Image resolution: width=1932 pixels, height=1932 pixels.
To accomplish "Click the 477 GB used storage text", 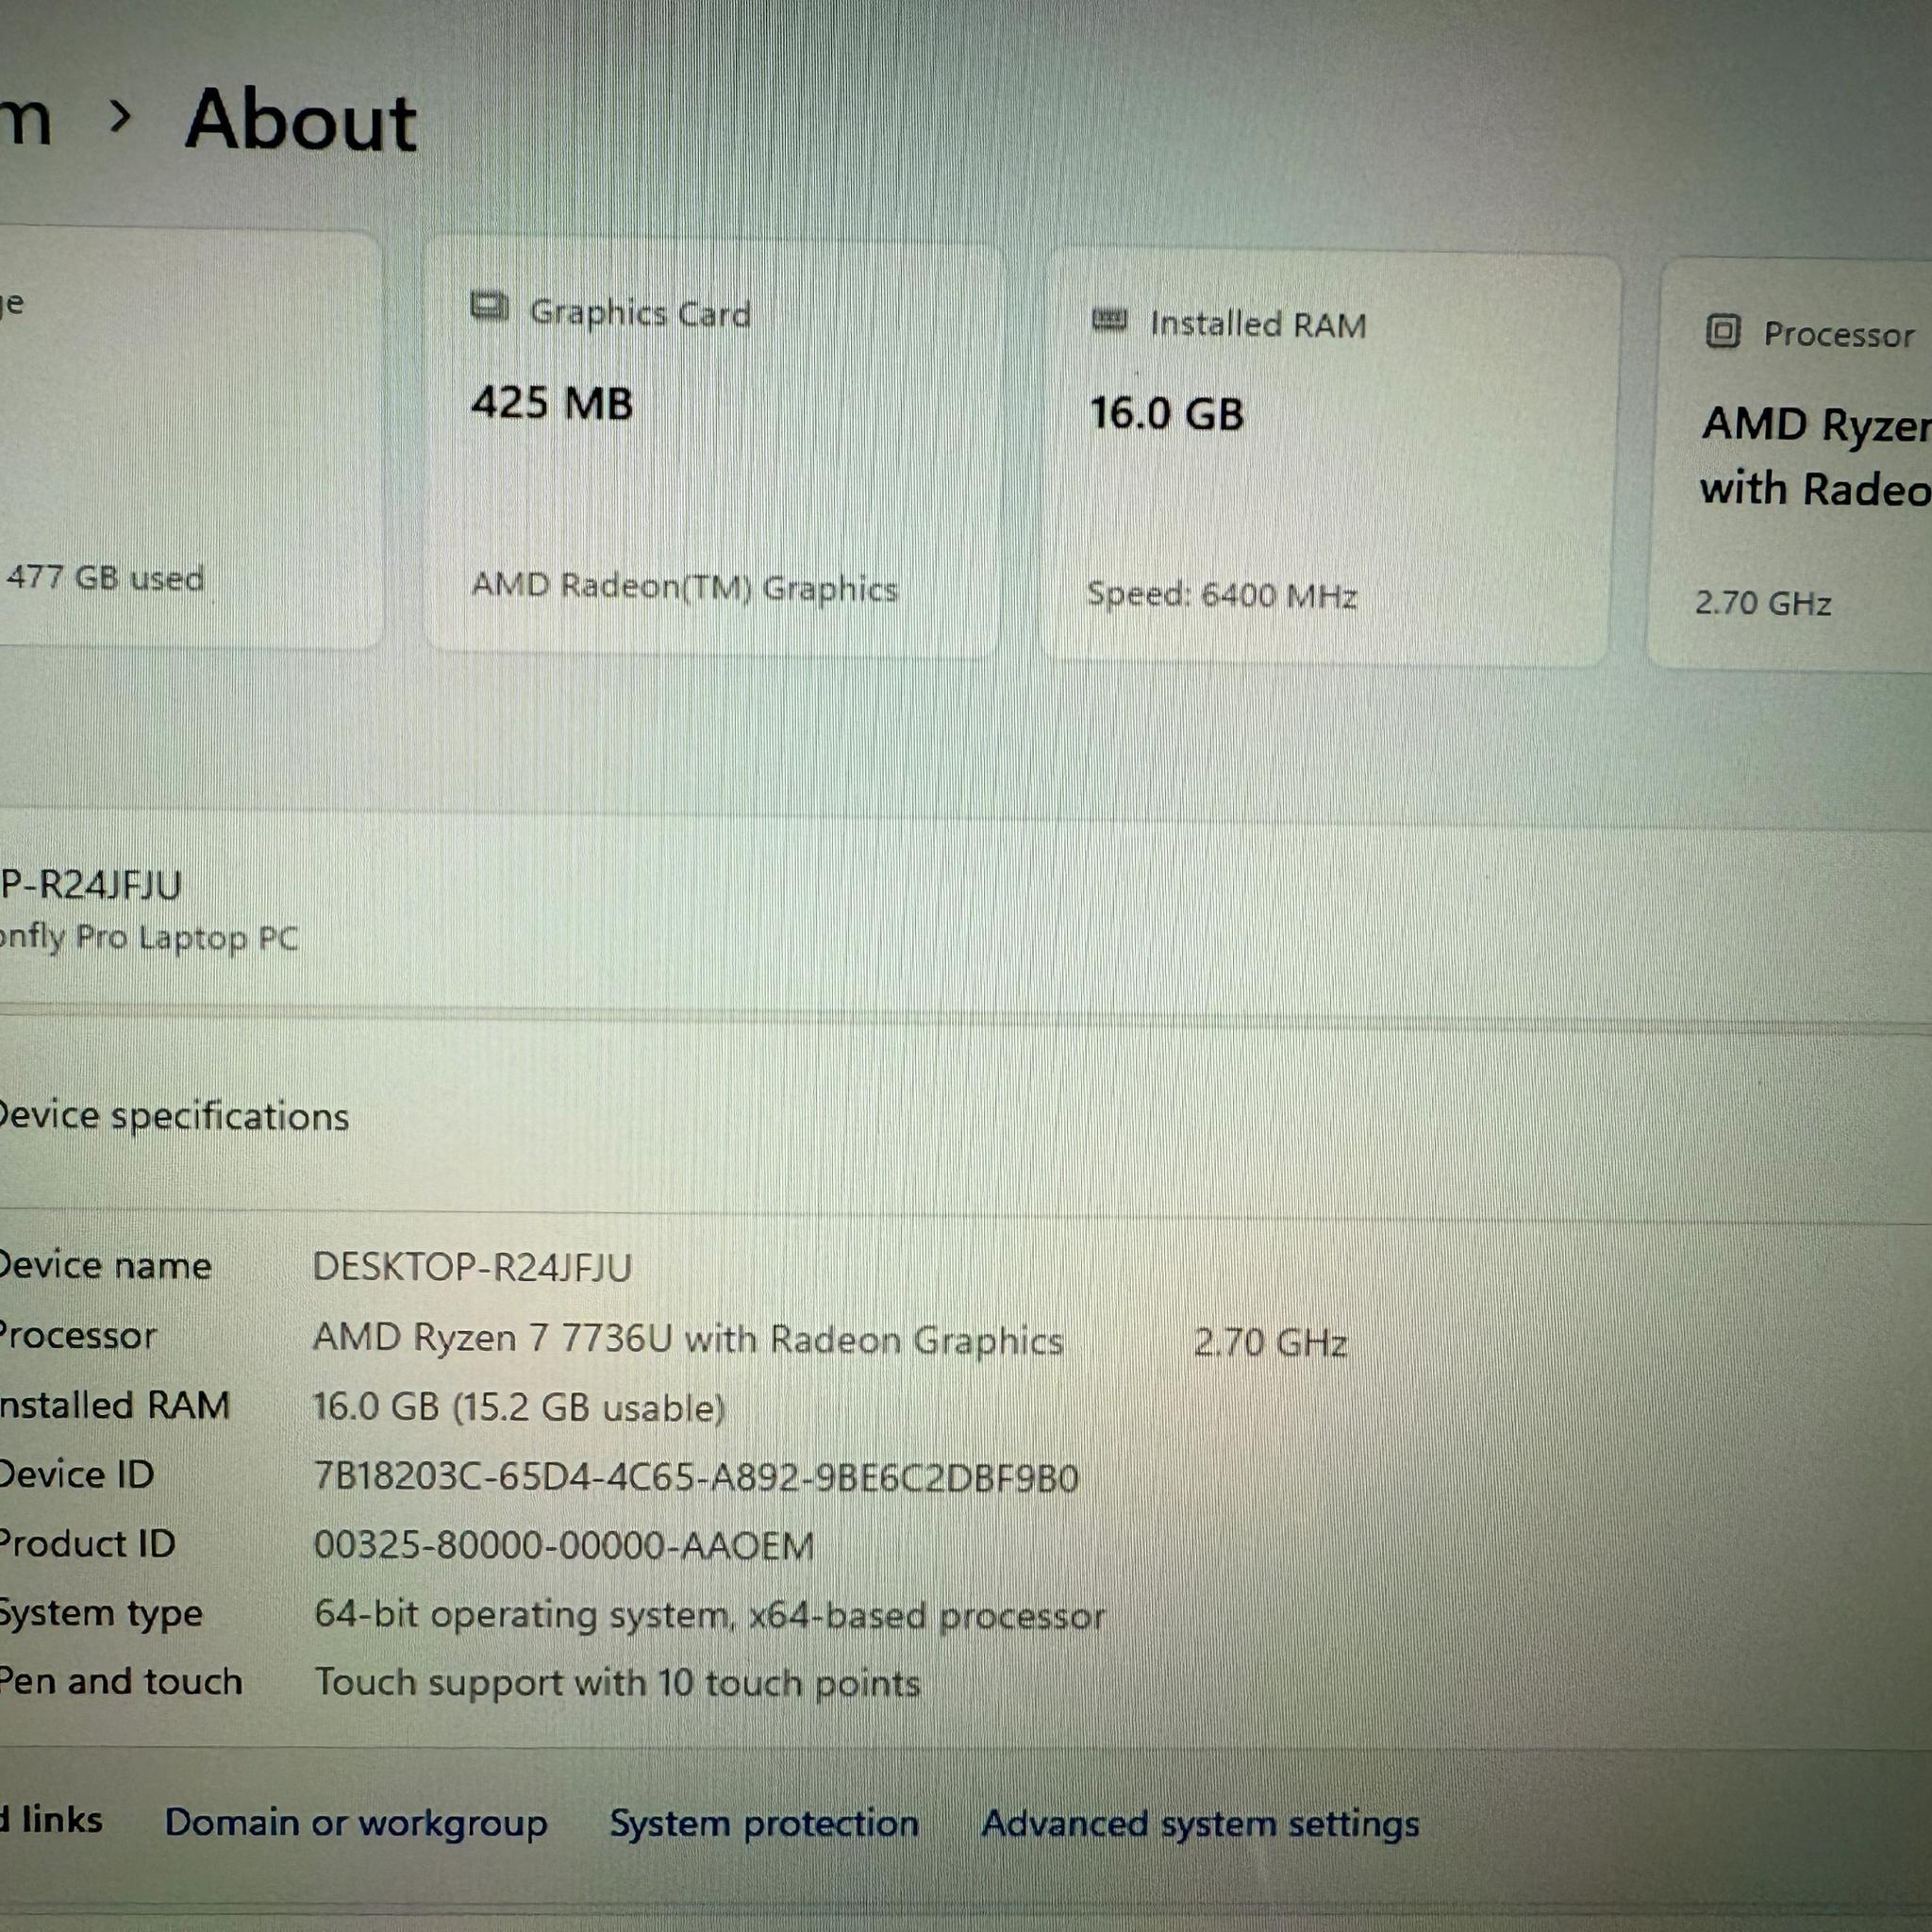I will pyautogui.click(x=105, y=577).
